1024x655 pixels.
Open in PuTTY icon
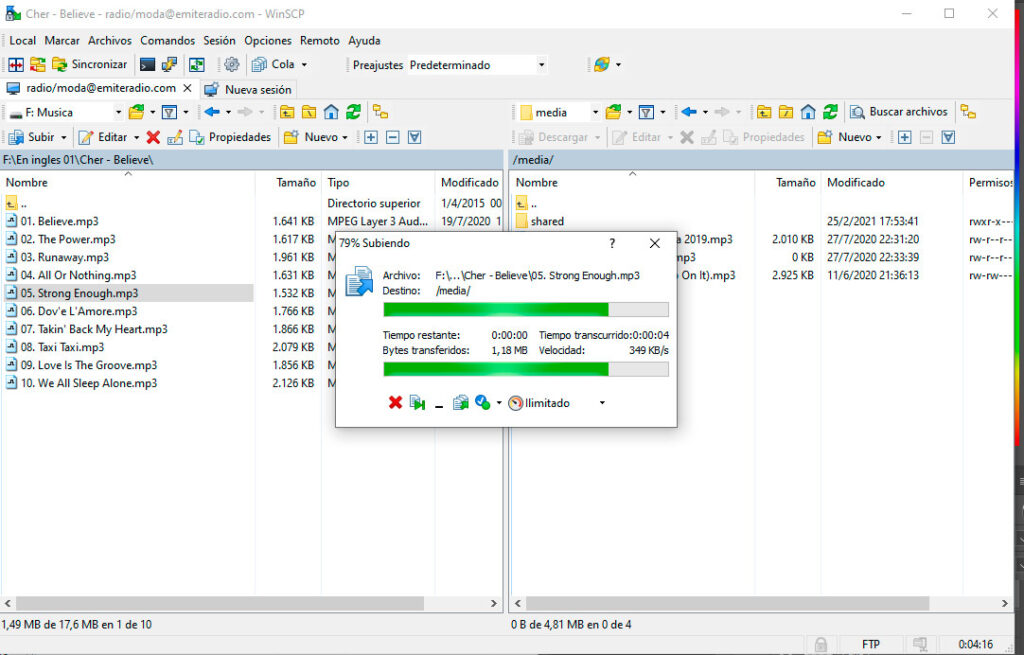[169, 65]
